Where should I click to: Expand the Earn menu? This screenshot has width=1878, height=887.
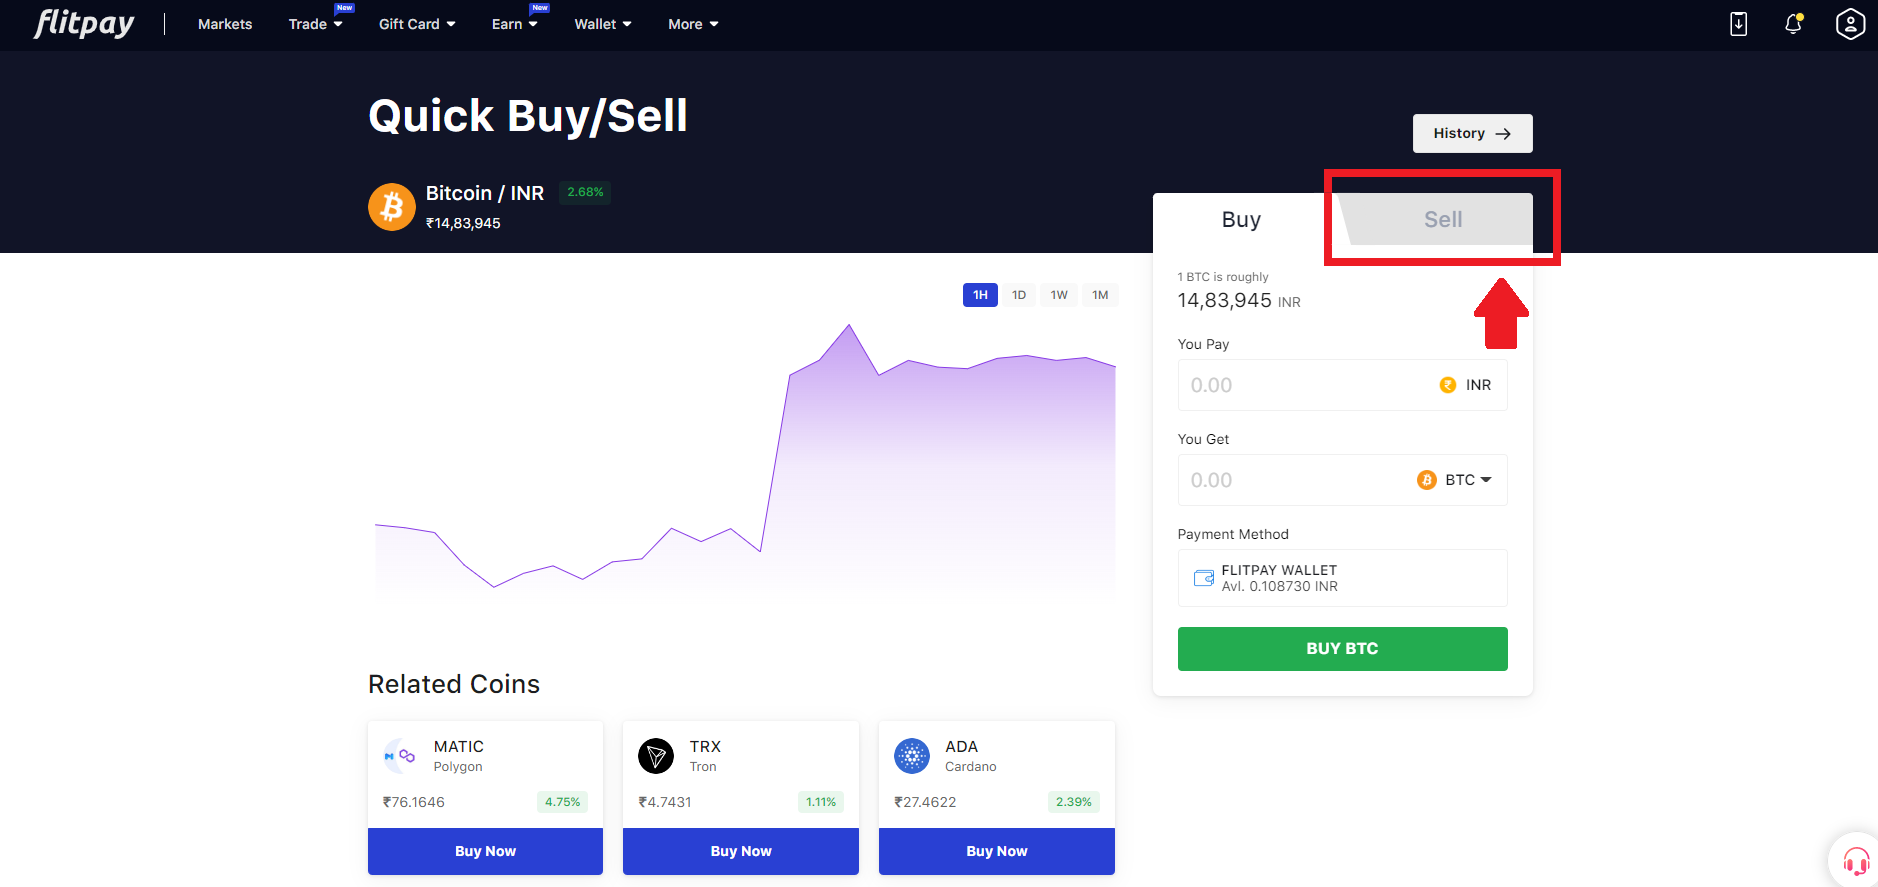pos(514,24)
